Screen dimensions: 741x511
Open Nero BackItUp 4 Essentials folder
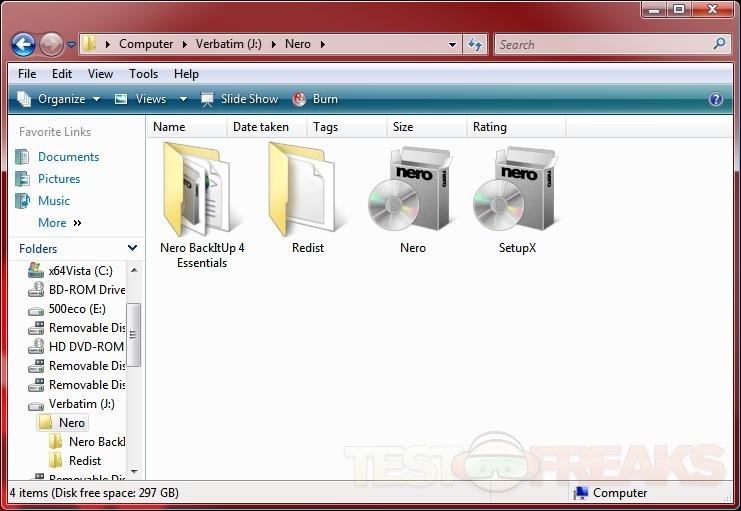[201, 196]
